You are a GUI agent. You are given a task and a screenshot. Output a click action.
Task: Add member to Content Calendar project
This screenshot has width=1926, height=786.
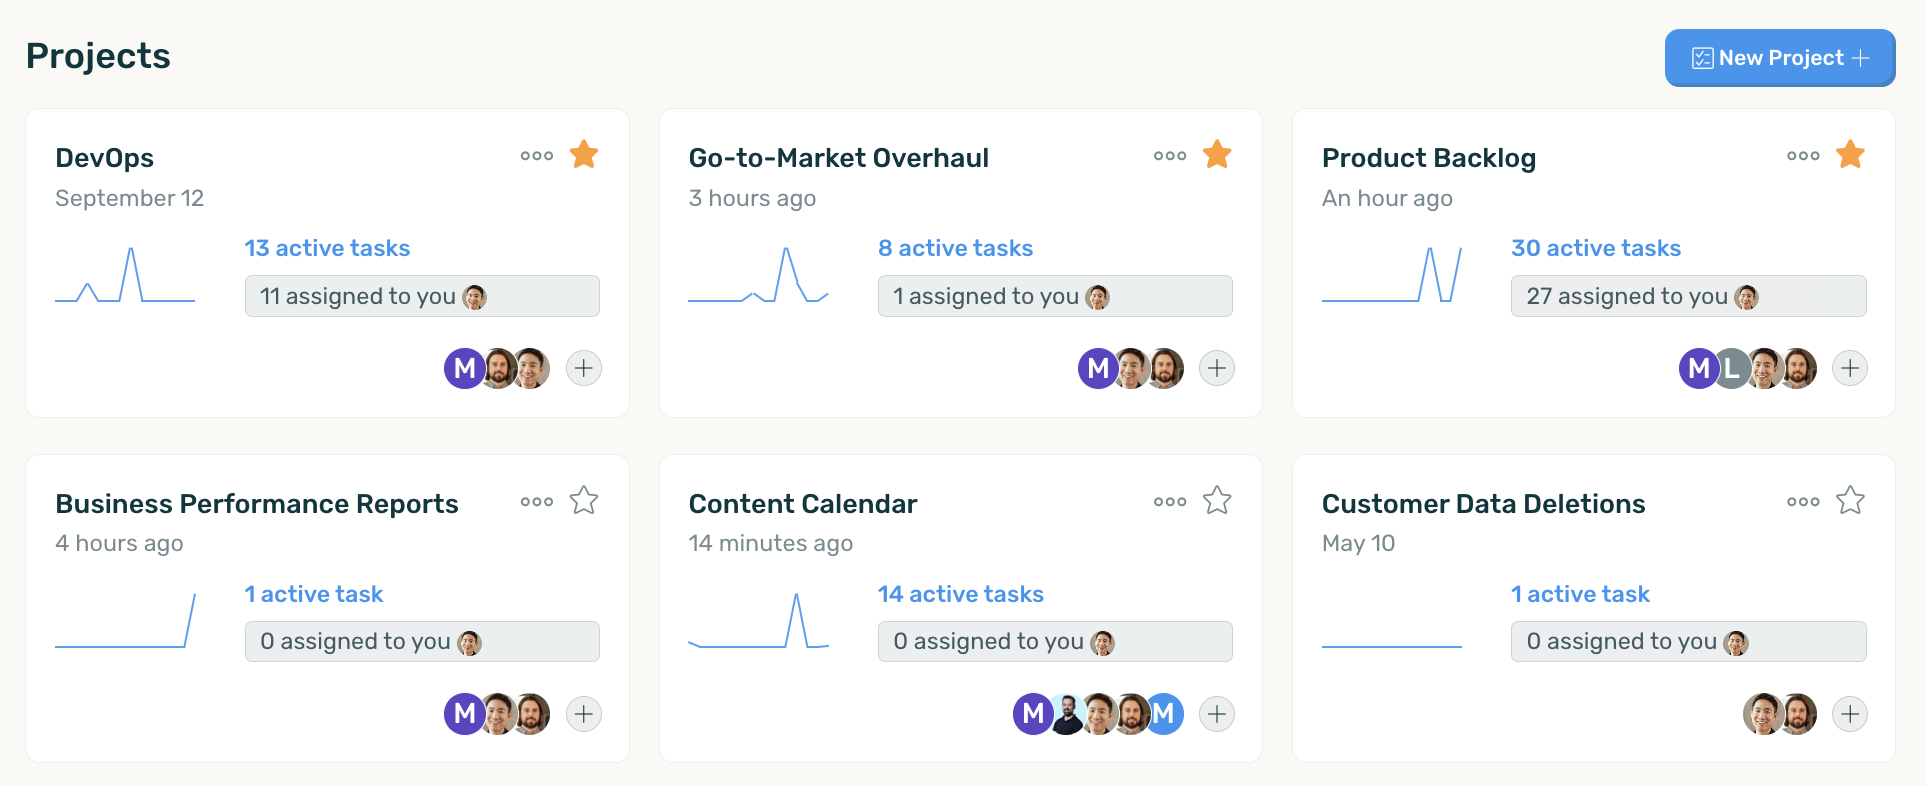click(1217, 714)
